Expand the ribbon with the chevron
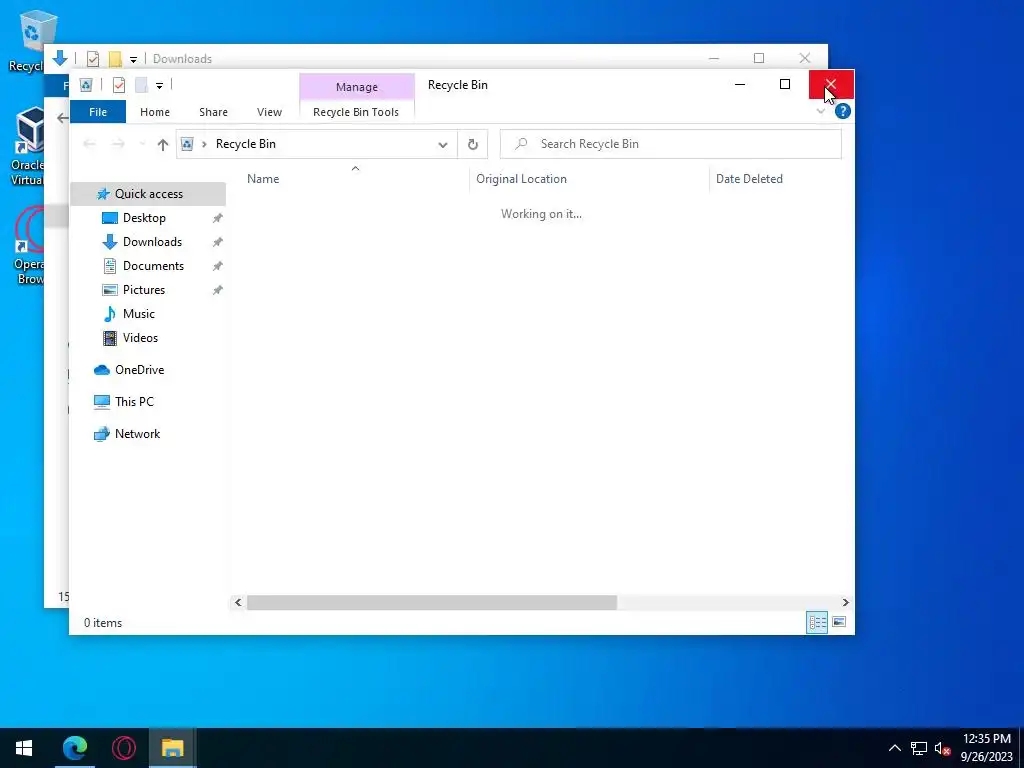The height and width of the screenshot is (768, 1024). click(821, 112)
